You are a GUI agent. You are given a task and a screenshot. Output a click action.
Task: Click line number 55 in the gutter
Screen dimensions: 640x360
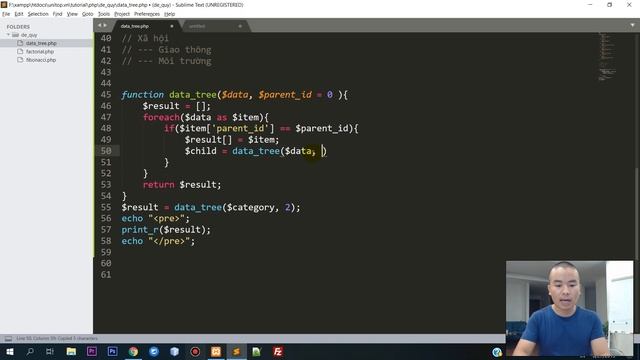click(106, 207)
